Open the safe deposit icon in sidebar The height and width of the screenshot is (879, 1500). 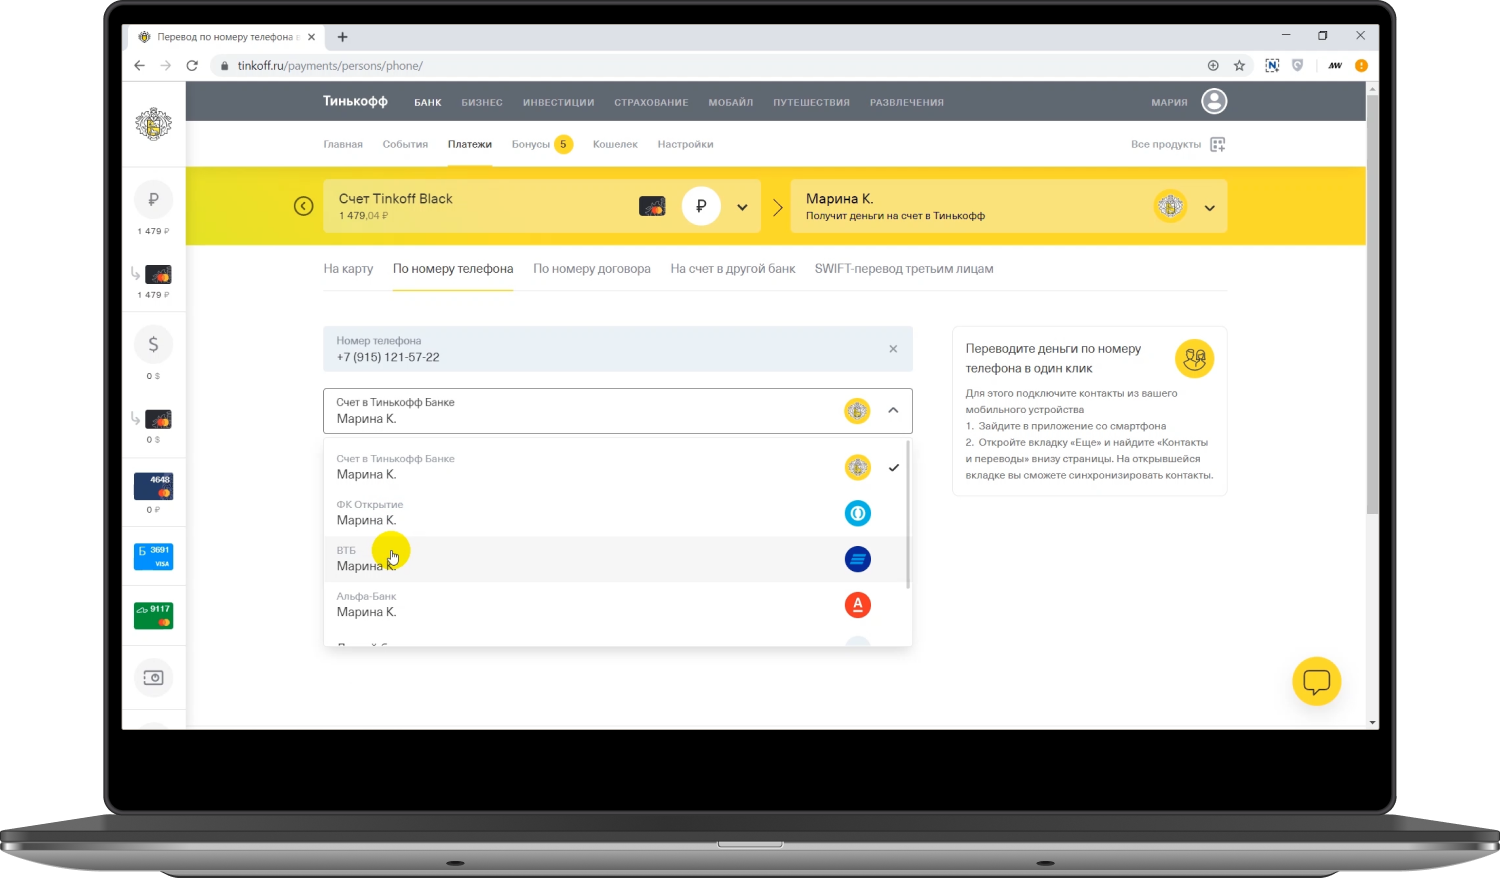(153, 678)
